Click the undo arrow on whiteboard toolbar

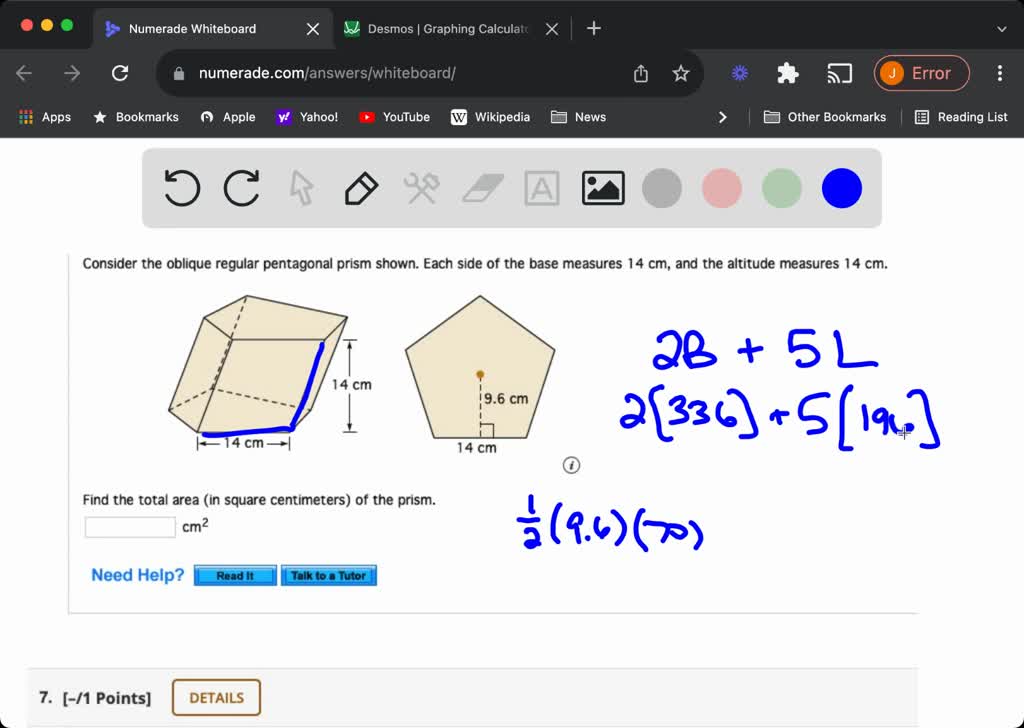coord(182,188)
